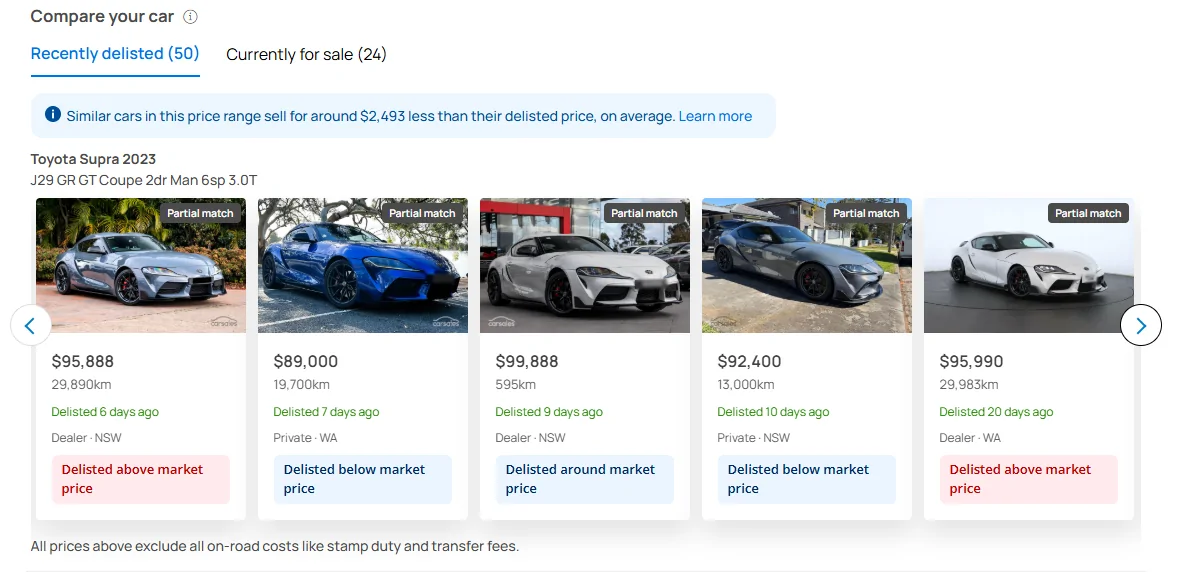The width and height of the screenshot is (1194, 578).
Task: Click Delisted 7 days ago text
Action: (326, 412)
